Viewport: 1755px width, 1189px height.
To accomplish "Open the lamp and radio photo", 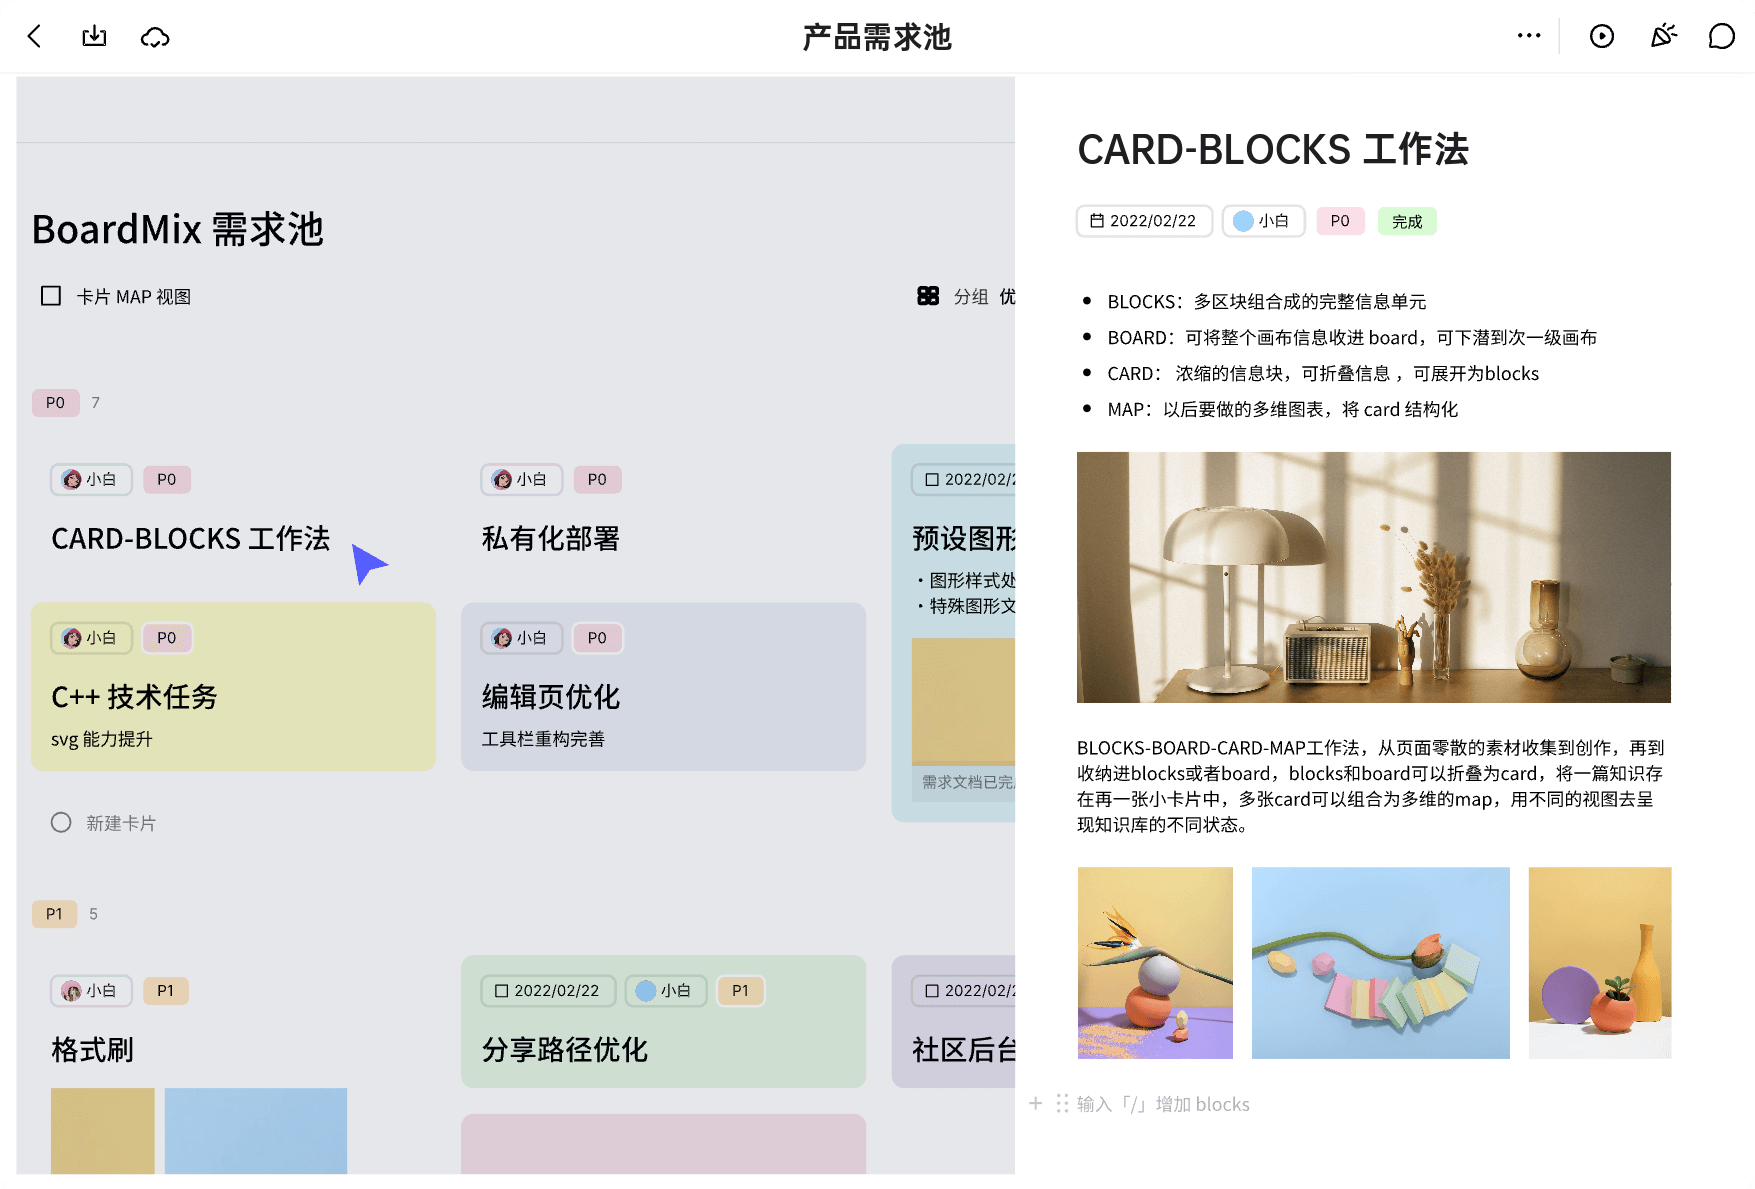I will point(1373,577).
